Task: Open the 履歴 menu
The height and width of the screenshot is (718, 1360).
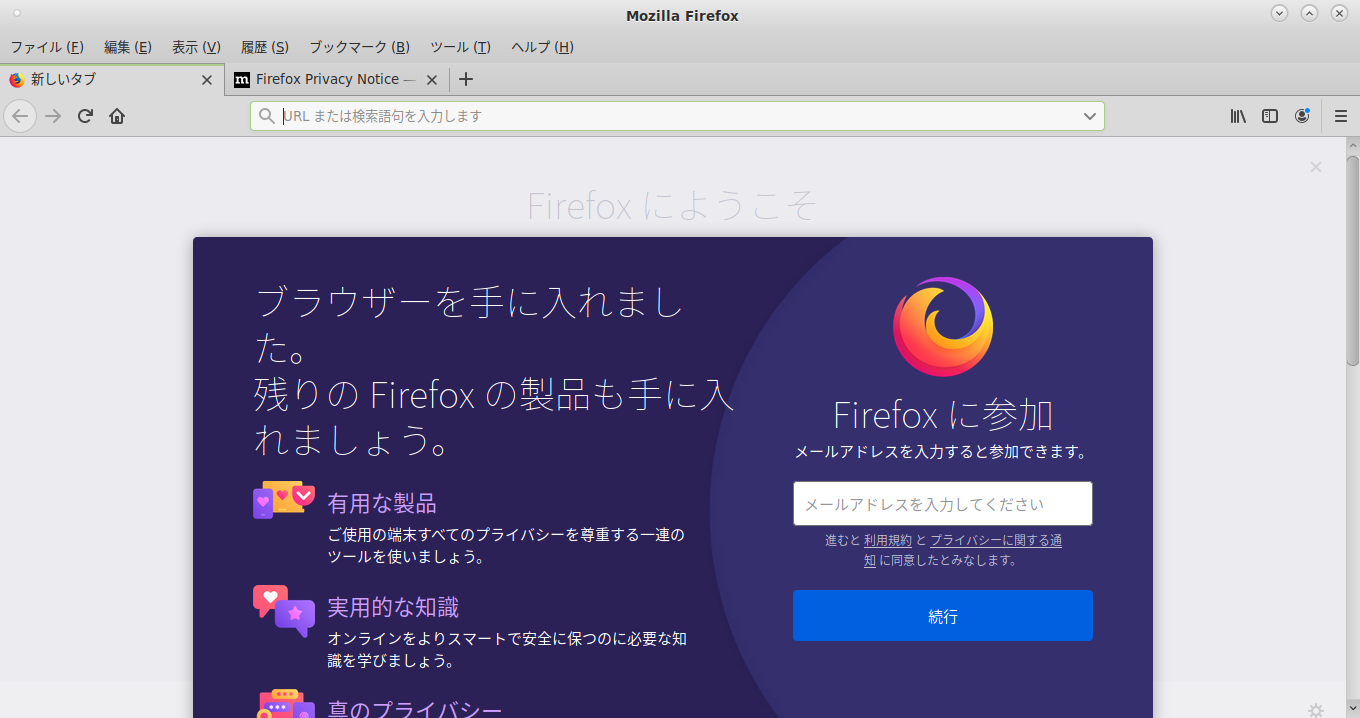Action: pyautogui.click(x=265, y=47)
